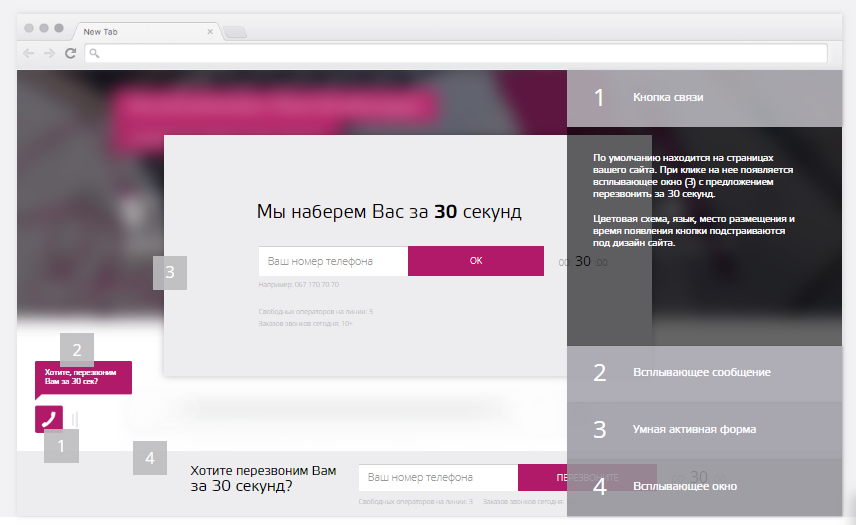This screenshot has width=856, height=525.
Task: Click the search magnifier in address bar
Action: [x=94, y=53]
